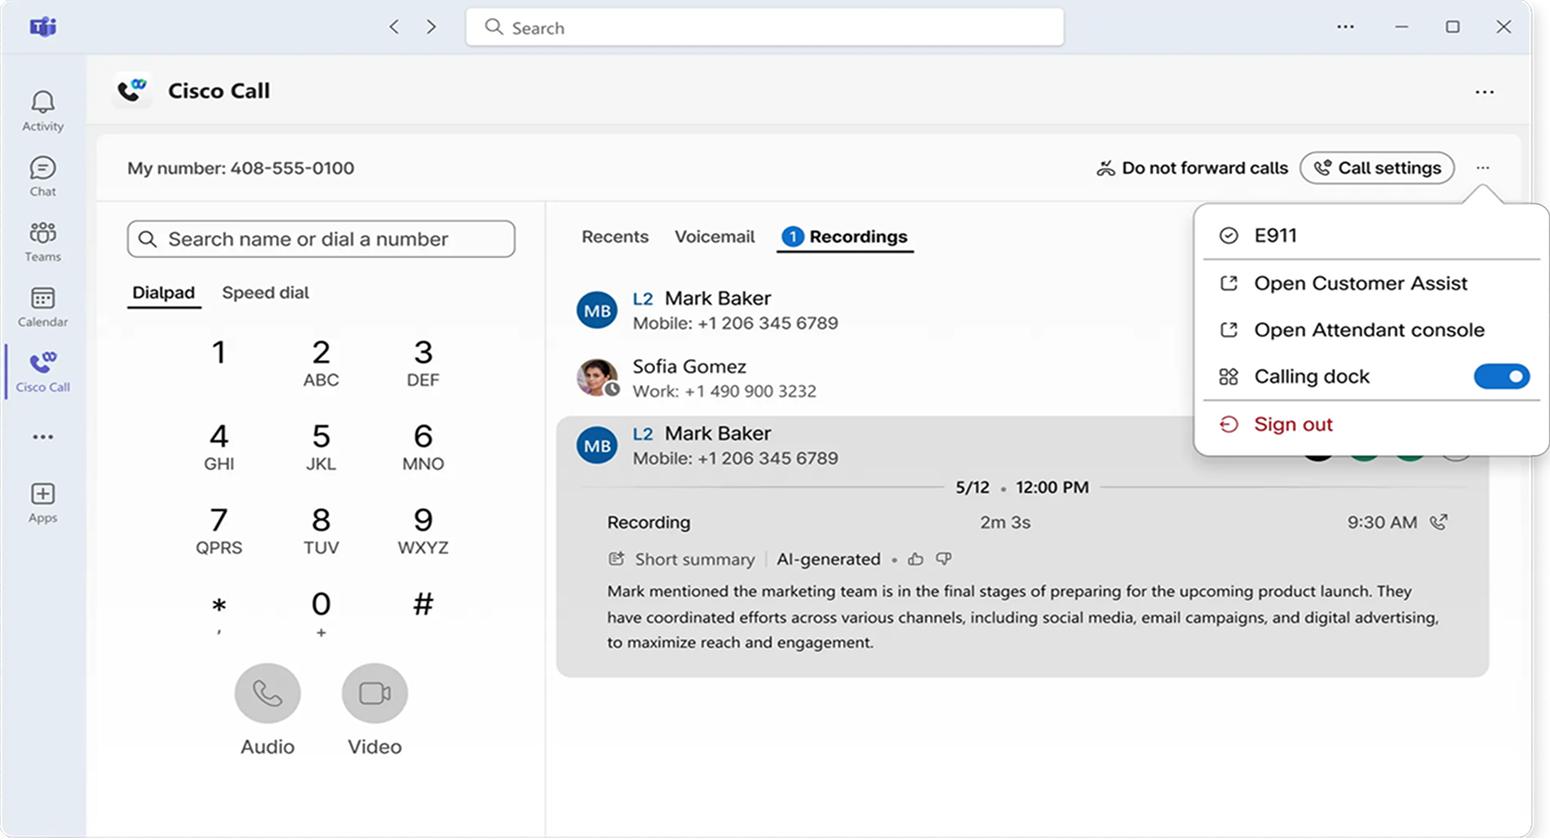This screenshot has height=840, width=1550.
Task: Click thumbs up on AI summary
Action: tap(915, 559)
